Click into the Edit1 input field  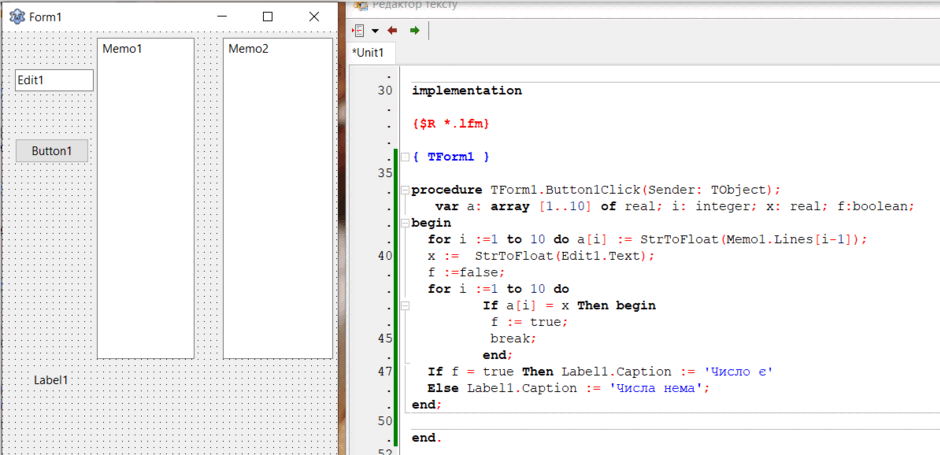point(55,80)
